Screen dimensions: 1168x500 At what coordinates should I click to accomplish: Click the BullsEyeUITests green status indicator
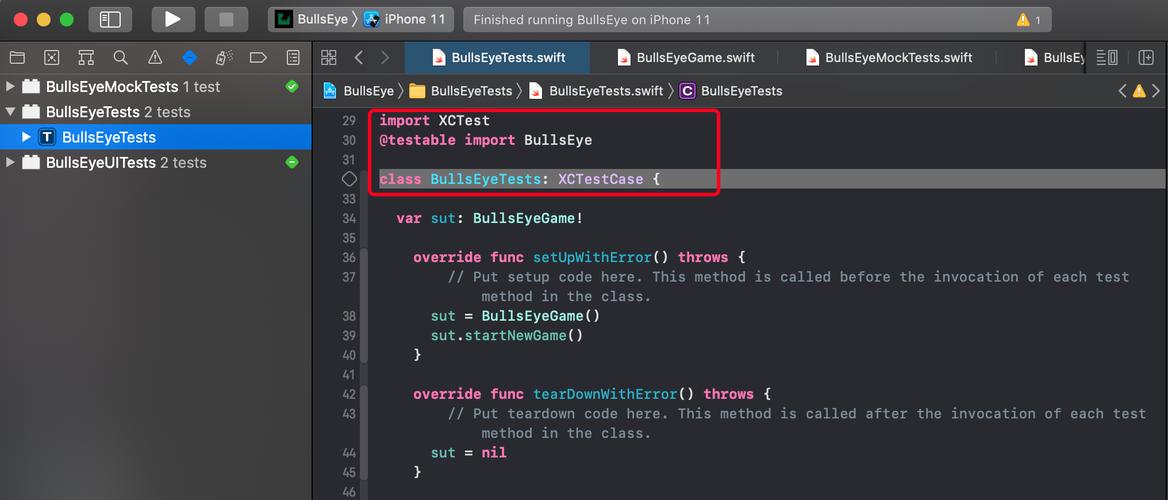(292, 162)
